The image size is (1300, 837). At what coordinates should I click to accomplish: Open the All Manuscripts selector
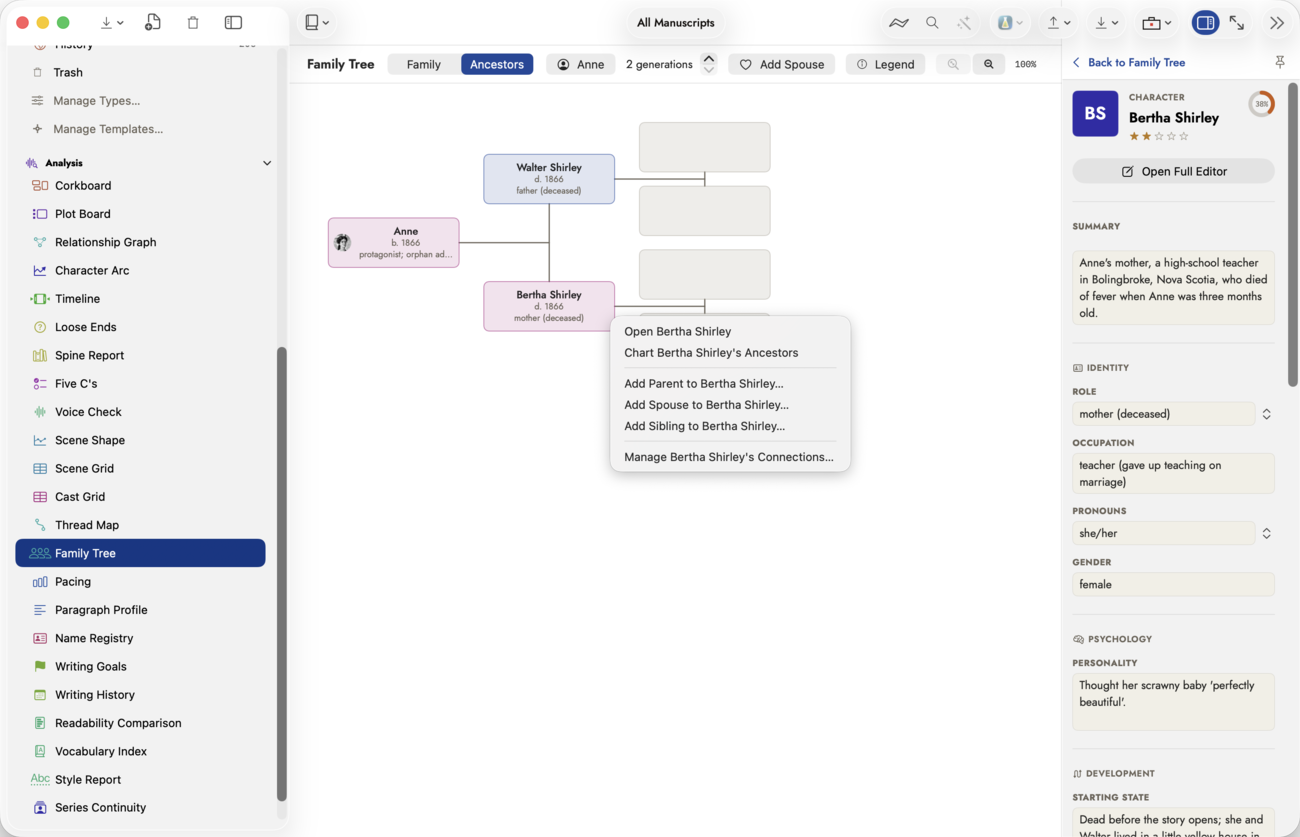pyautogui.click(x=676, y=23)
